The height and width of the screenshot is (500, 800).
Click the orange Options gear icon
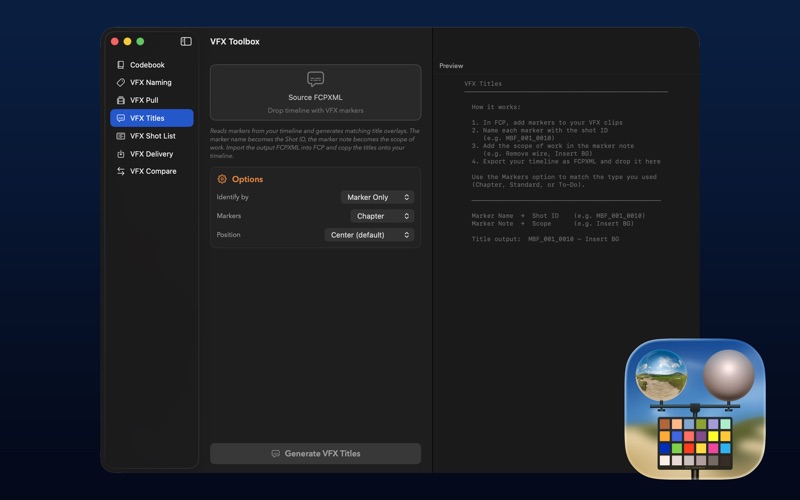(222, 179)
